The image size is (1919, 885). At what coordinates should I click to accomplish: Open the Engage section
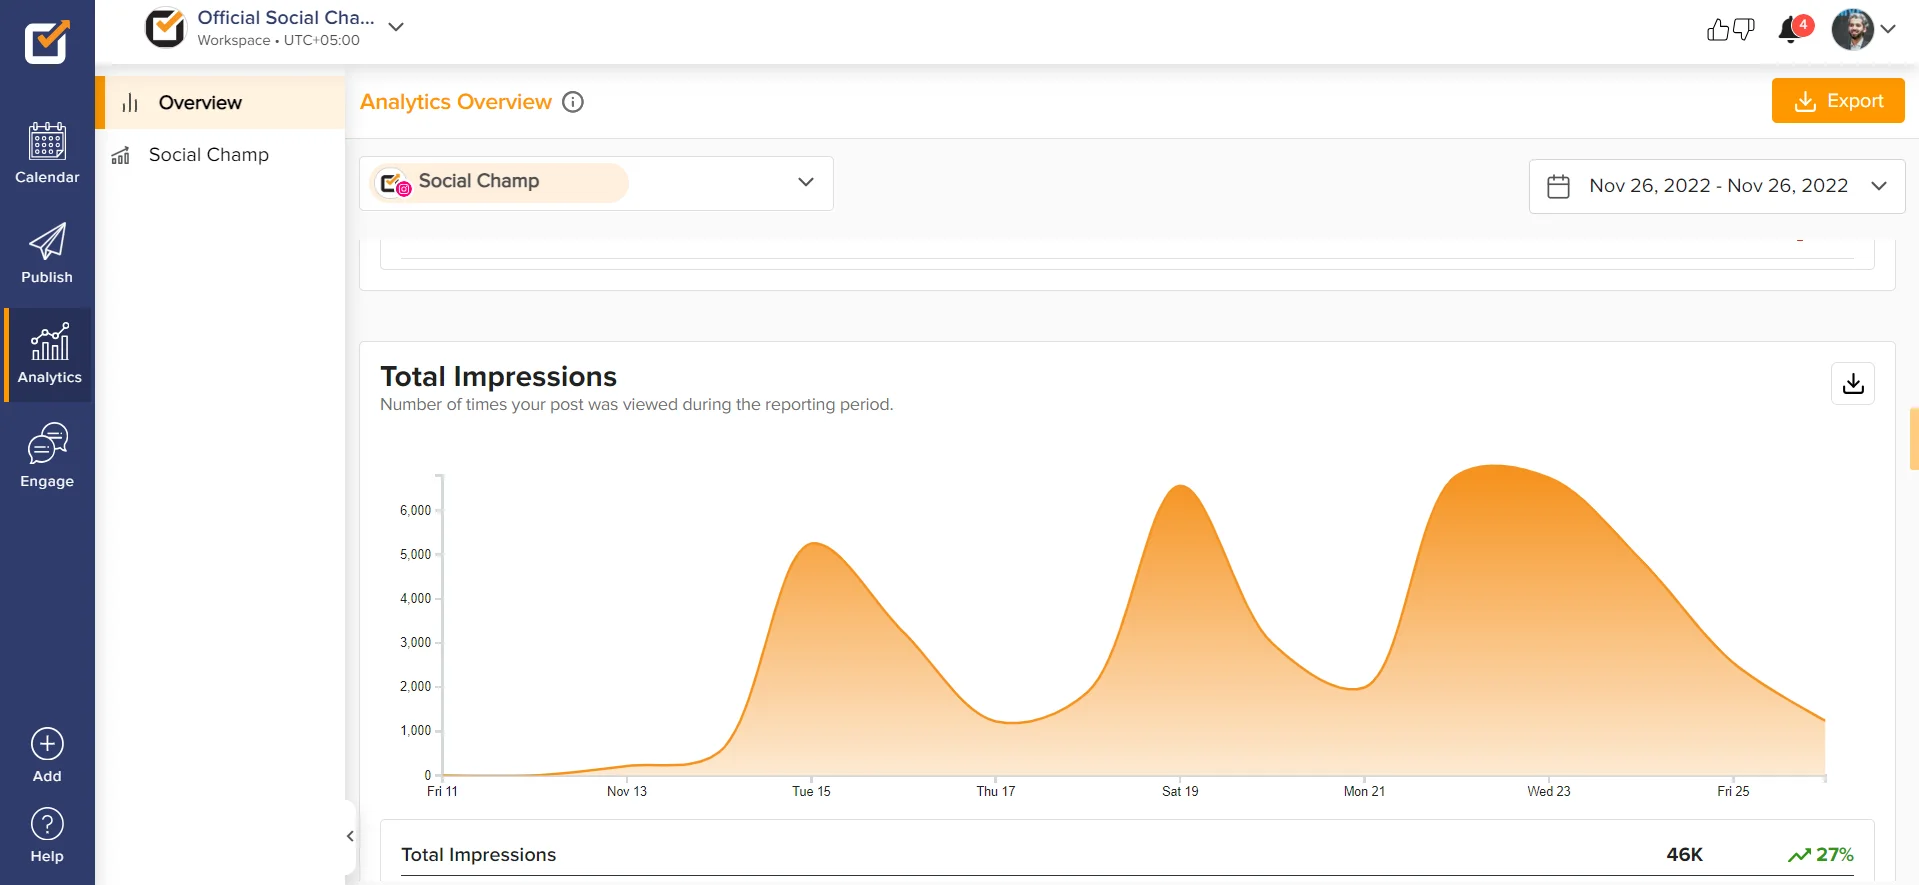coord(47,455)
